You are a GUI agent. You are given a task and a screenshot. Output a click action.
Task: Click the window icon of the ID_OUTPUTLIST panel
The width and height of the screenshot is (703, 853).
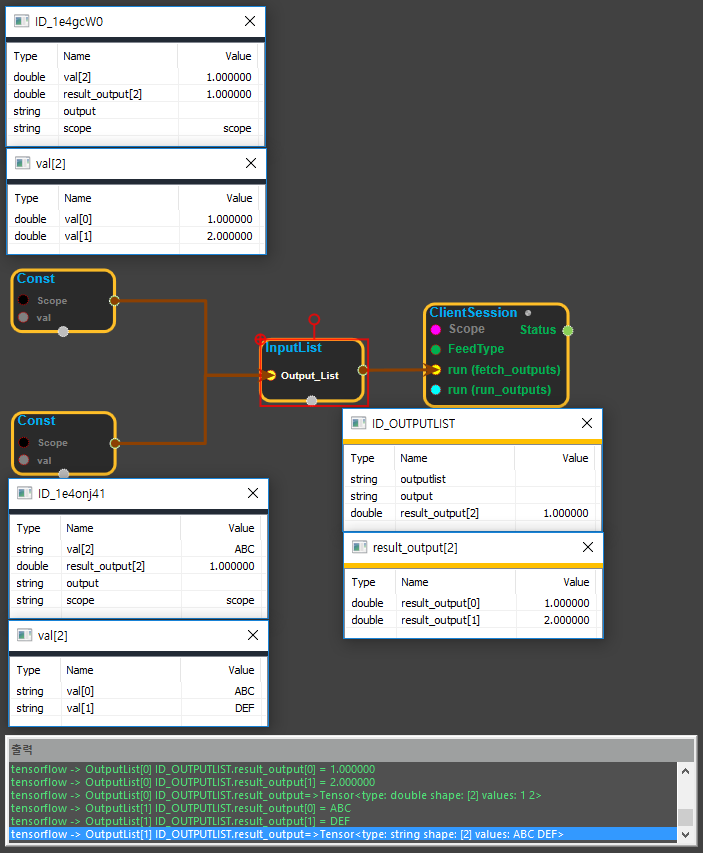[x=359, y=423]
